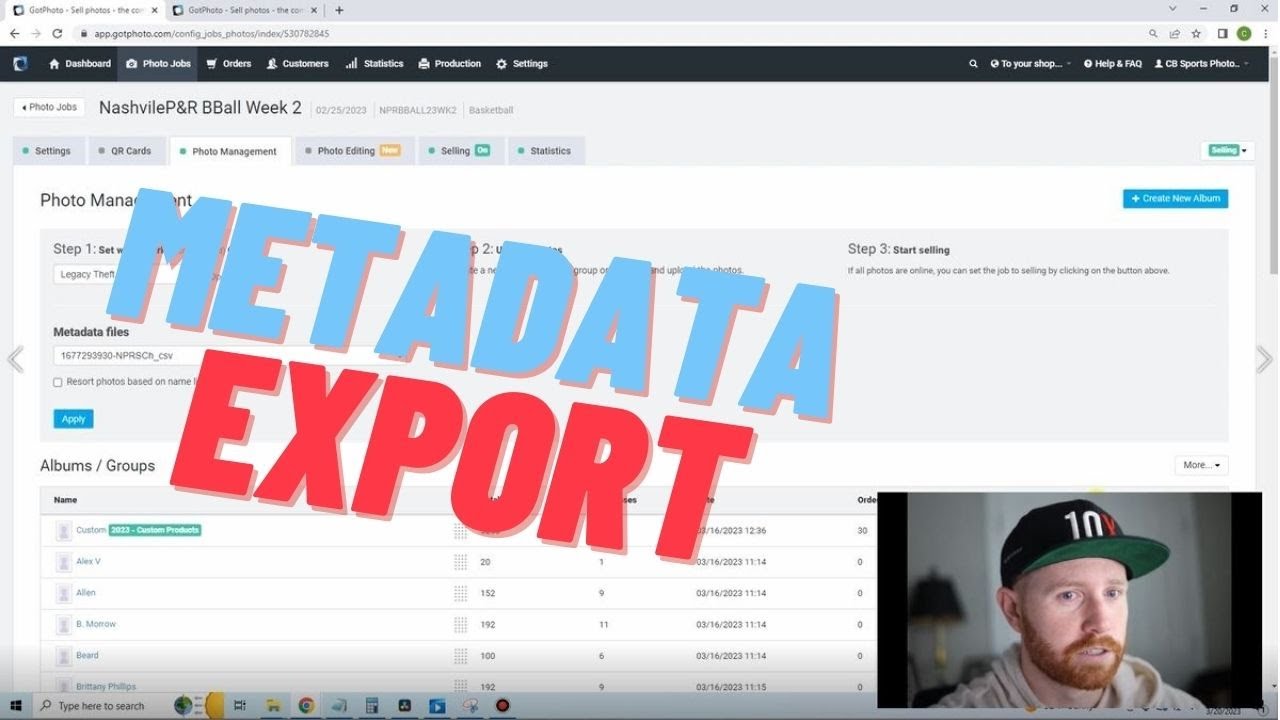Open the Selling status dropdown
Viewport: 1280px width, 720px height.
point(1228,151)
